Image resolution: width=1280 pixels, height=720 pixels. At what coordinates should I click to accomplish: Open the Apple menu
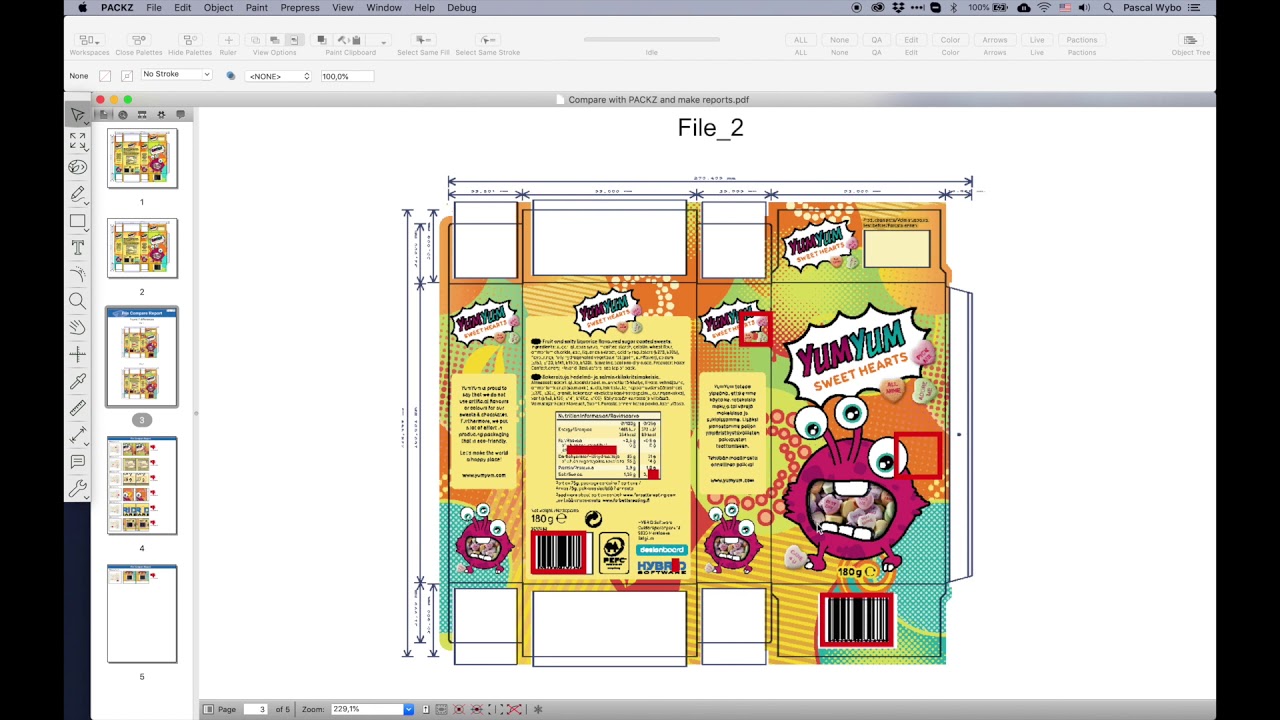point(82,8)
